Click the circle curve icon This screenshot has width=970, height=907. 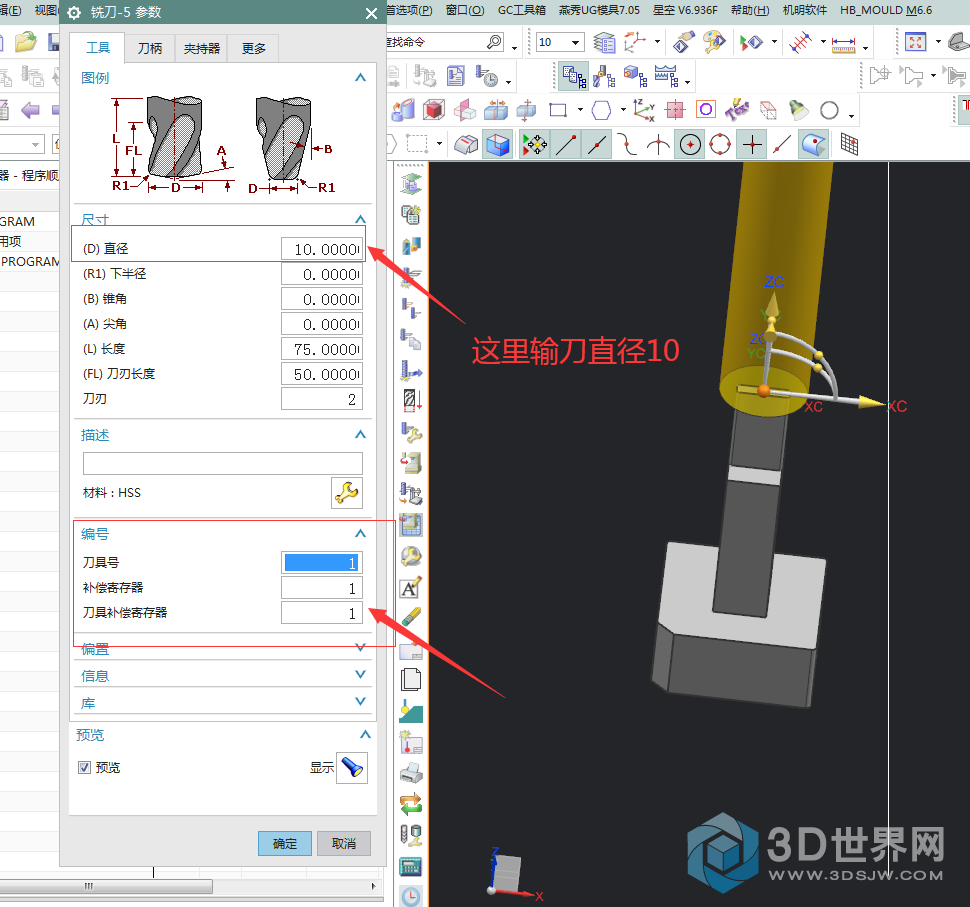tap(829, 111)
